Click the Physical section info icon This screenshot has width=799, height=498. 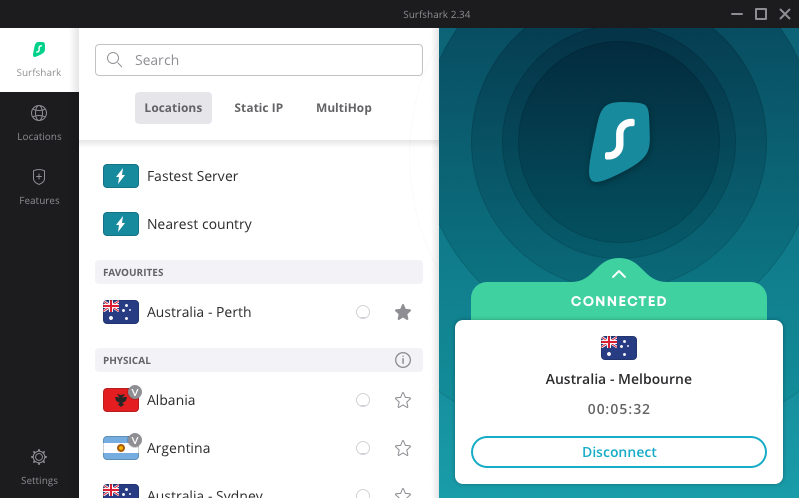403,360
